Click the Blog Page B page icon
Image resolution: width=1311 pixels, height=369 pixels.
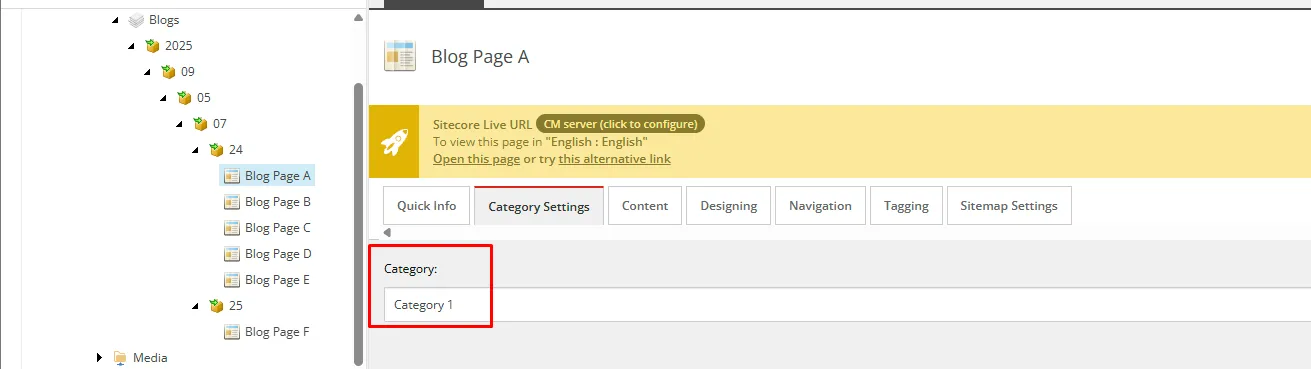click(x=232, y=202)
